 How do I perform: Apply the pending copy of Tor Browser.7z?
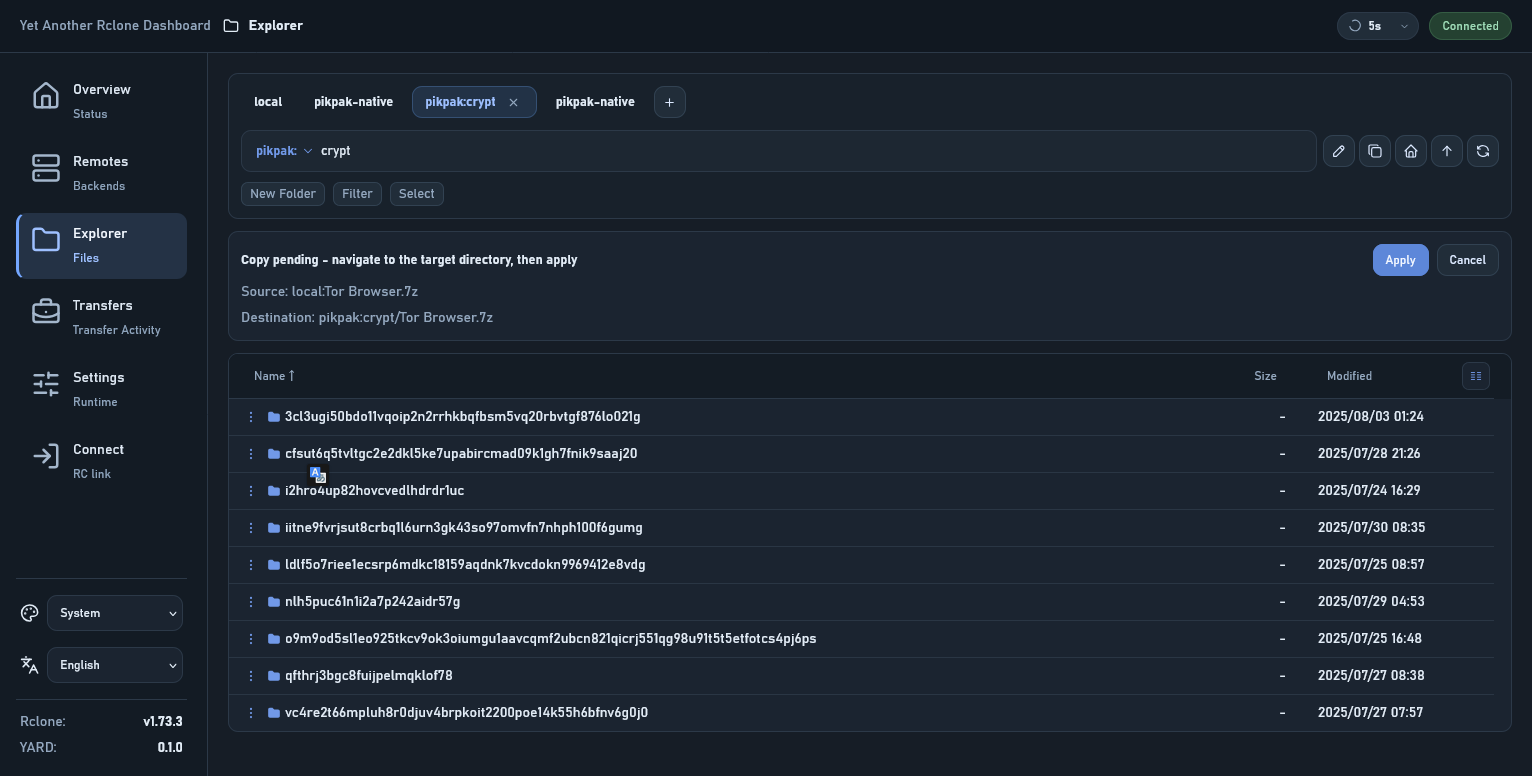(1400, 260)
